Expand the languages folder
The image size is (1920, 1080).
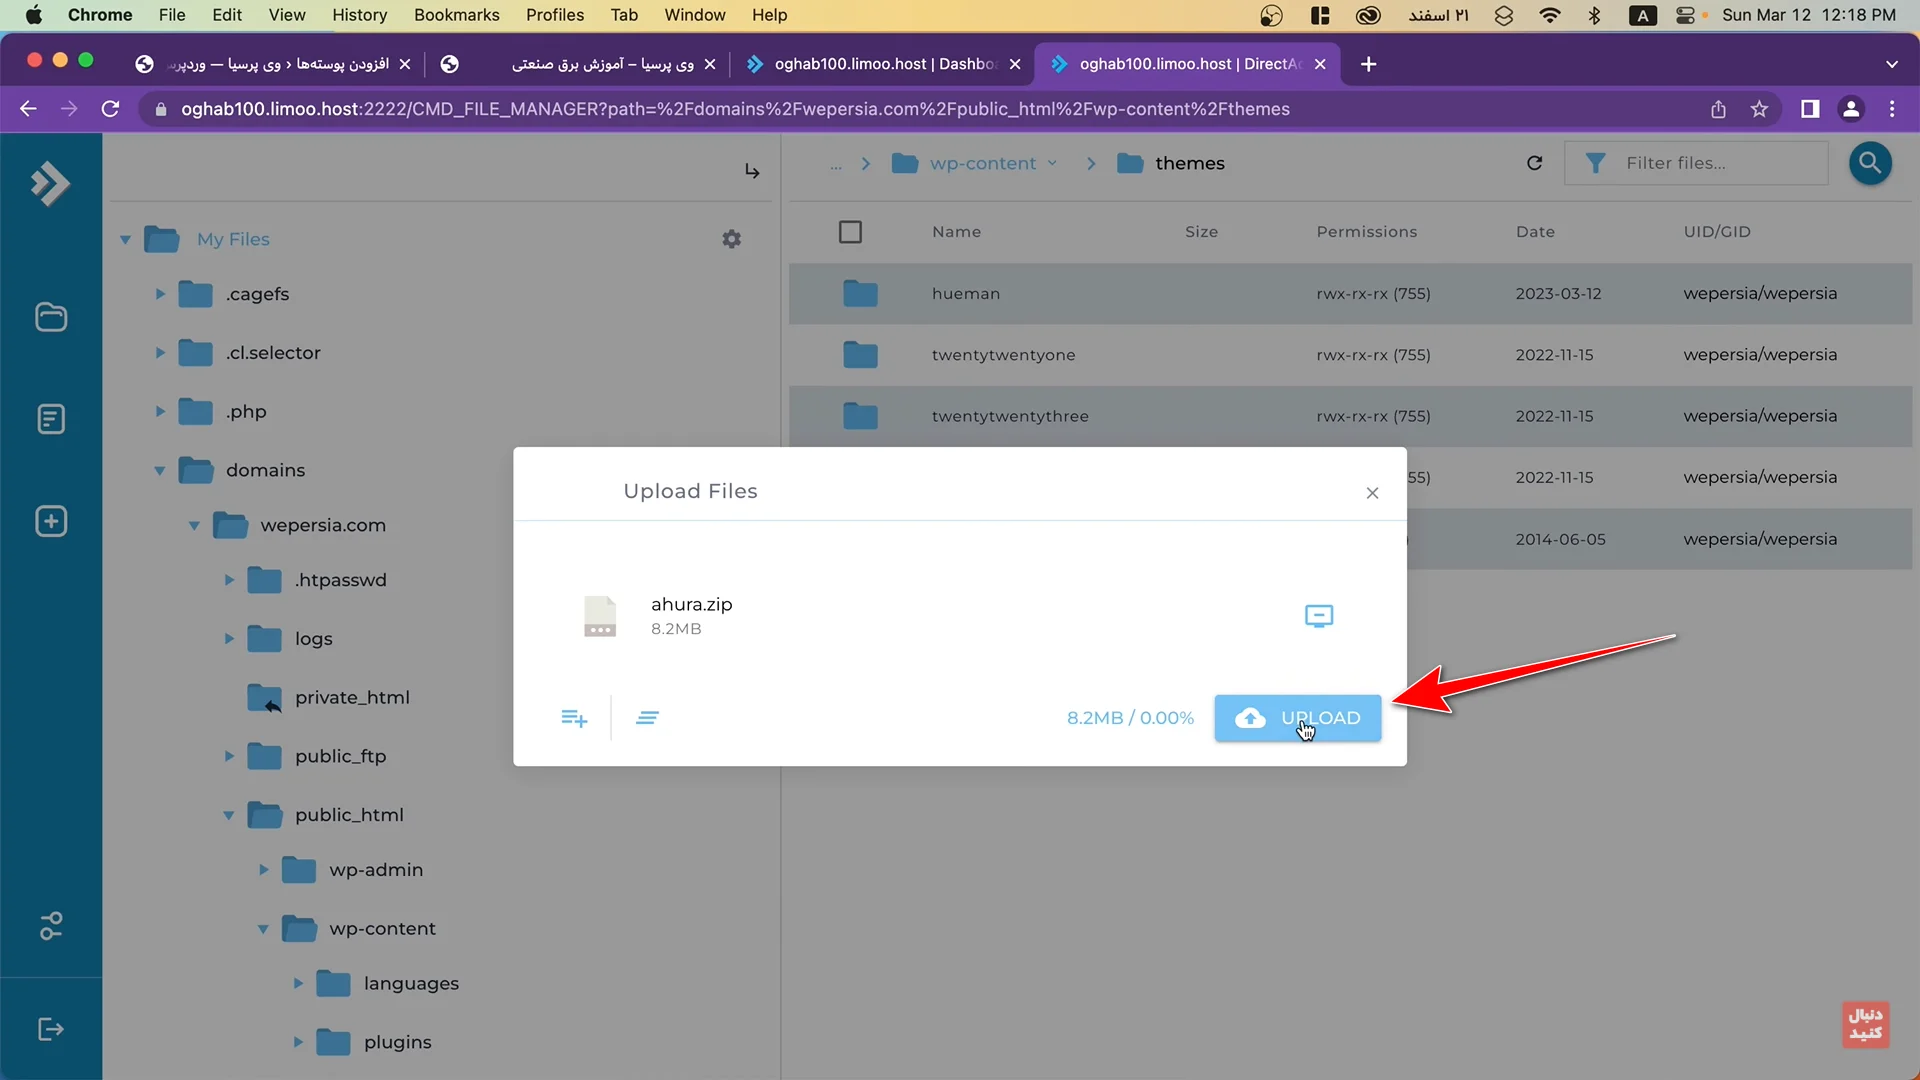point(298,984)
